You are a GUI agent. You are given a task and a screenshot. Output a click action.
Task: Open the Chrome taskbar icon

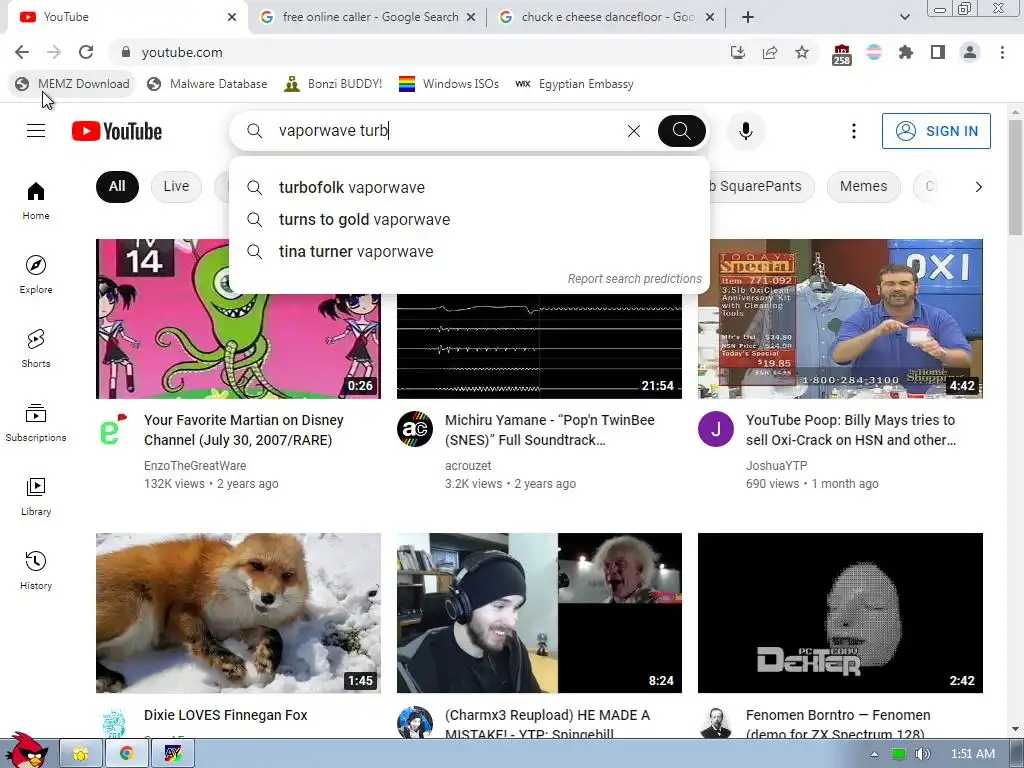click(x=126, y=754)
